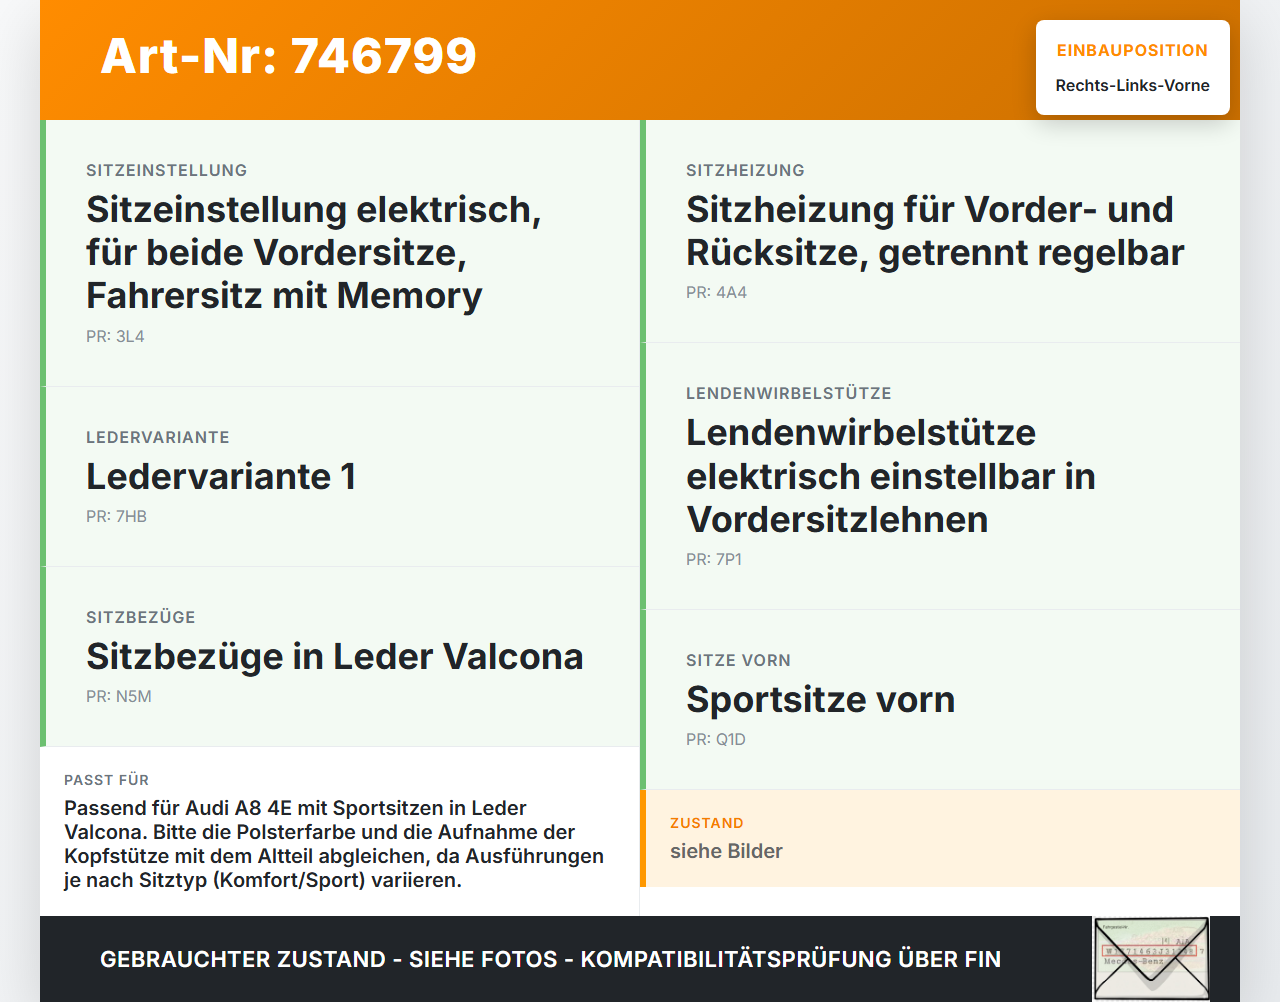
Task: Click the SITZEINSTELLUNG category label
Action: point(167,170)
